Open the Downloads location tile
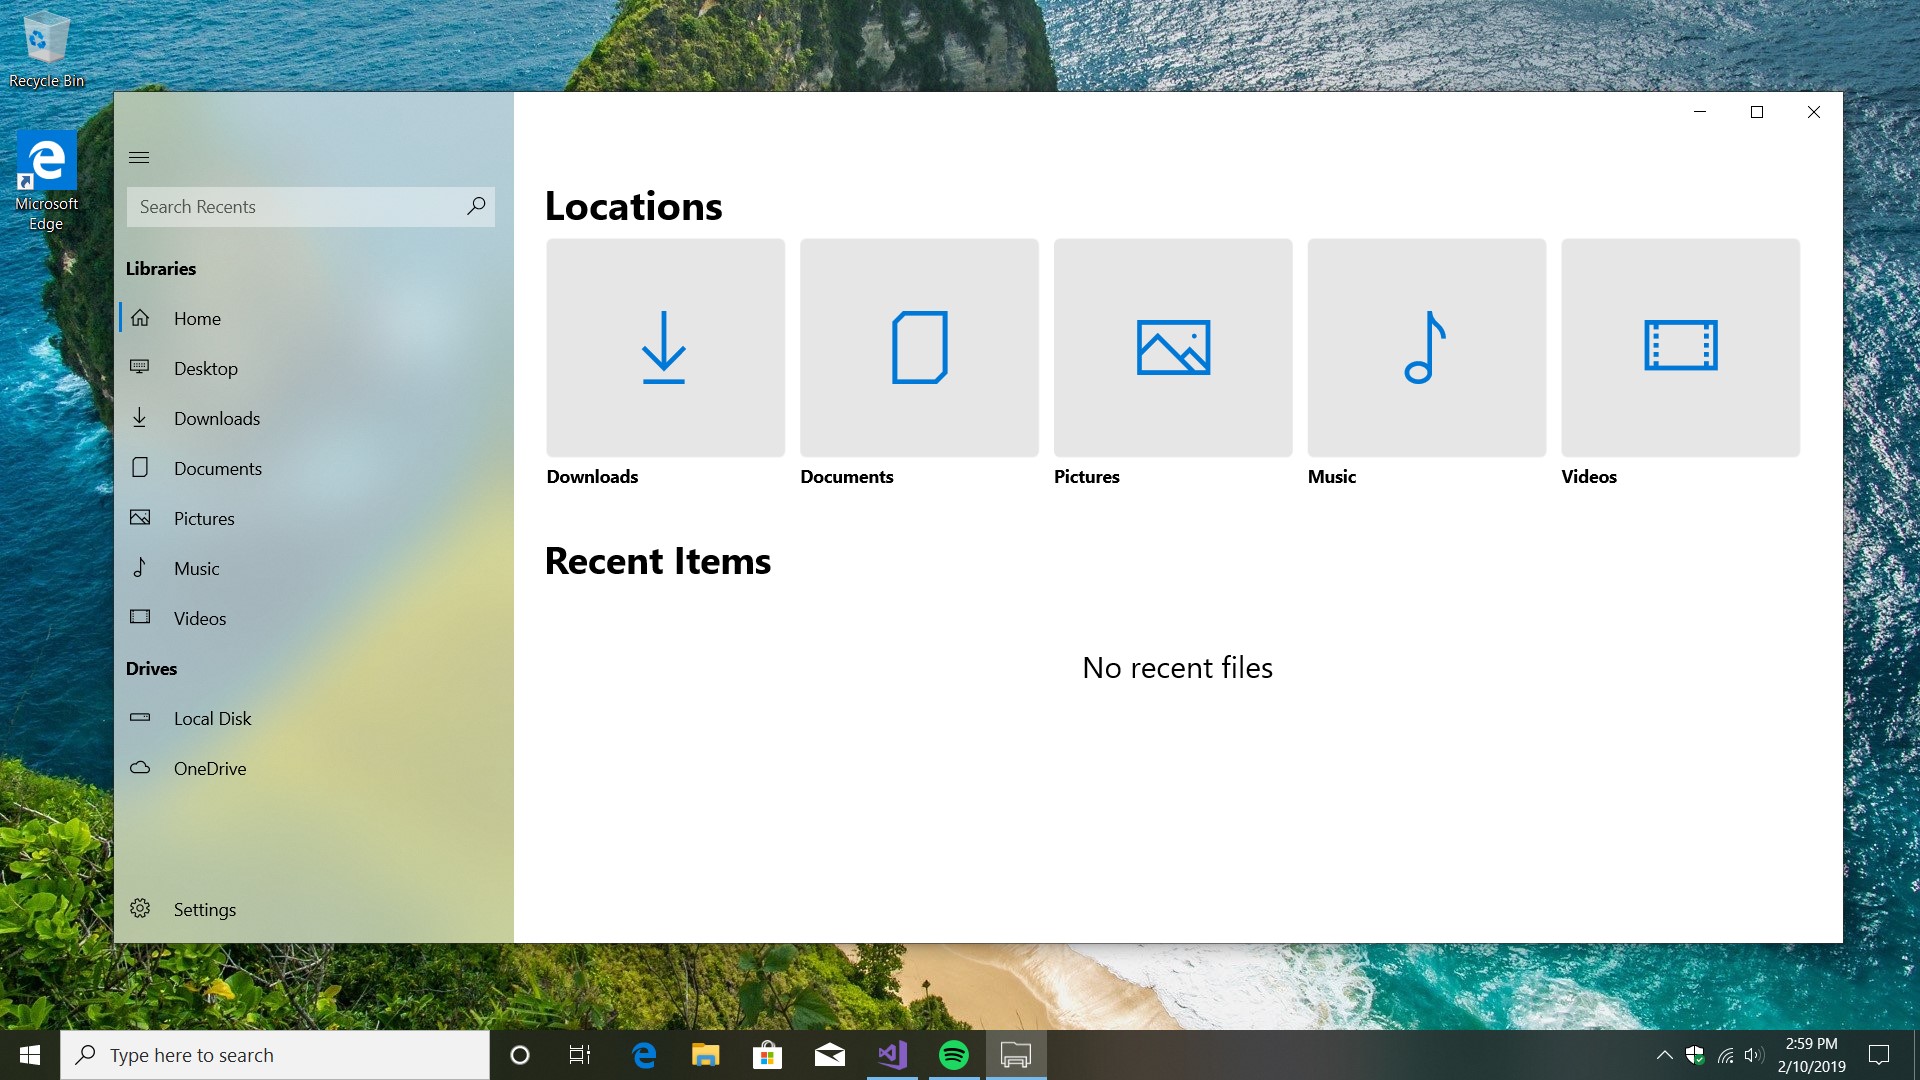Screen dimensions: 1920x1080 pyautogui.click(x=665, y=348)
